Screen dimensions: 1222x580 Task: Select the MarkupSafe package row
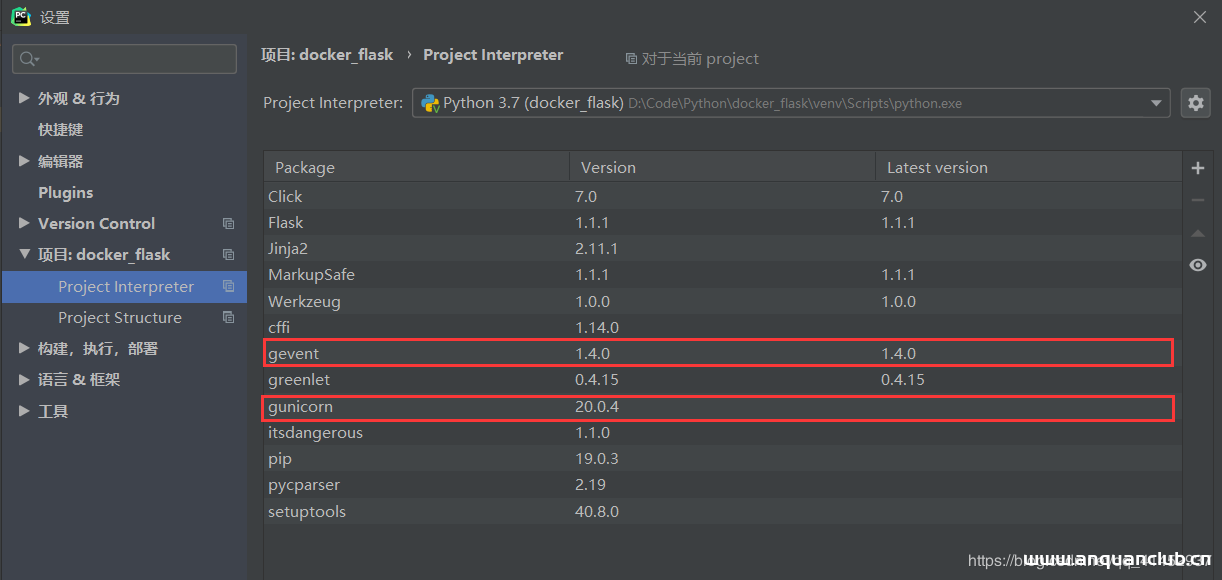(722, 274)
